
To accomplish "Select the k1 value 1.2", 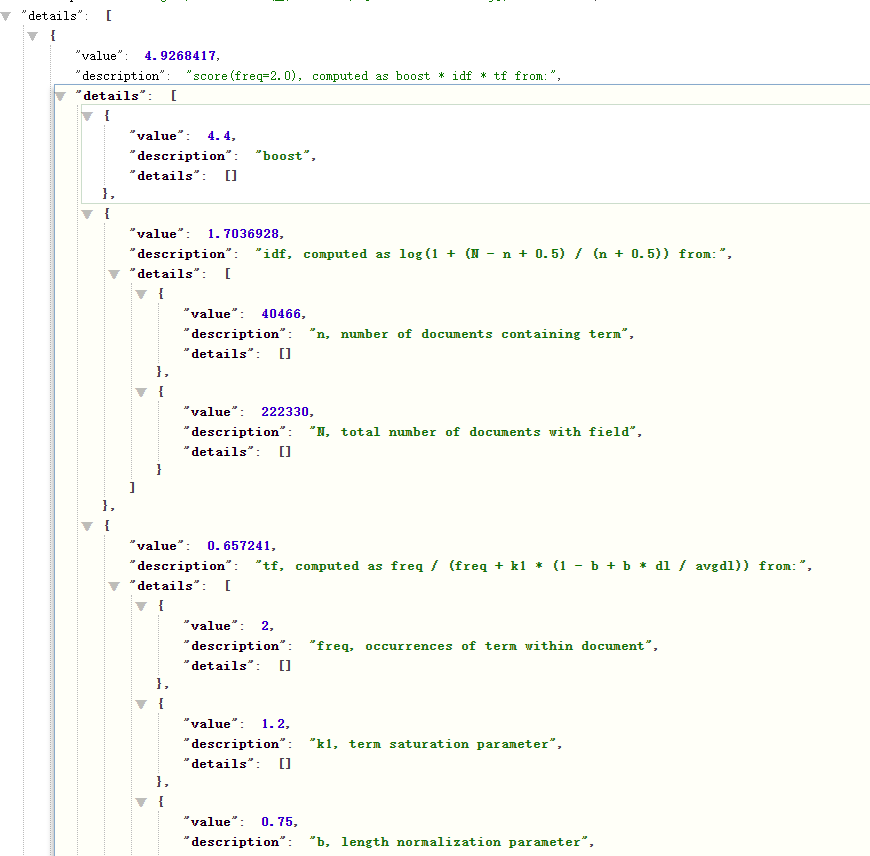I will (273, 724).
